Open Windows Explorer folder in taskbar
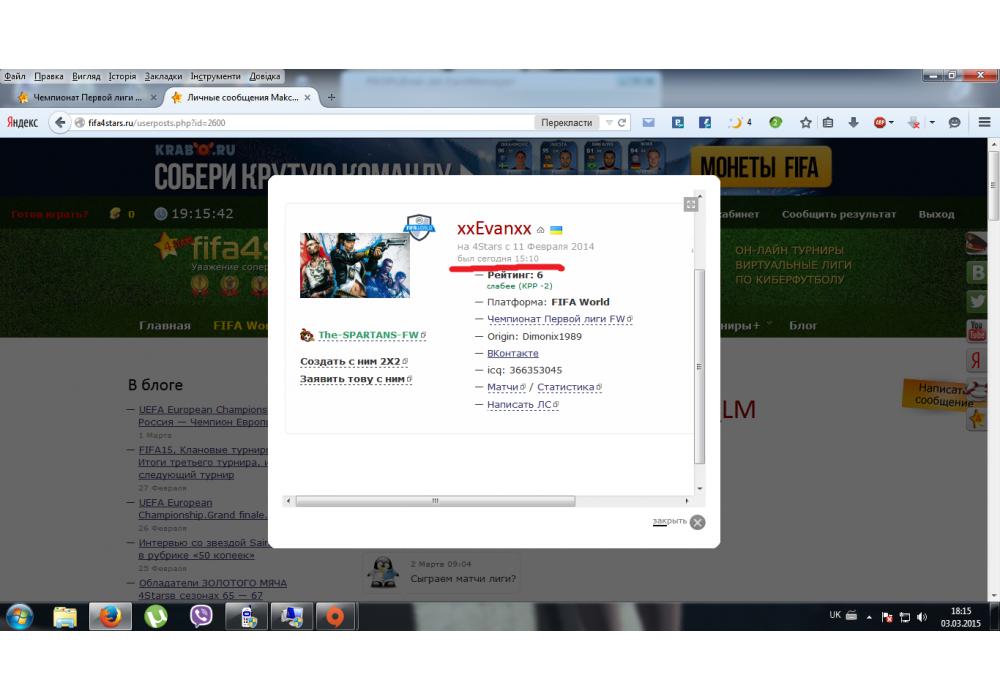This screenshot has width=1000, height=700. point(64,616)
